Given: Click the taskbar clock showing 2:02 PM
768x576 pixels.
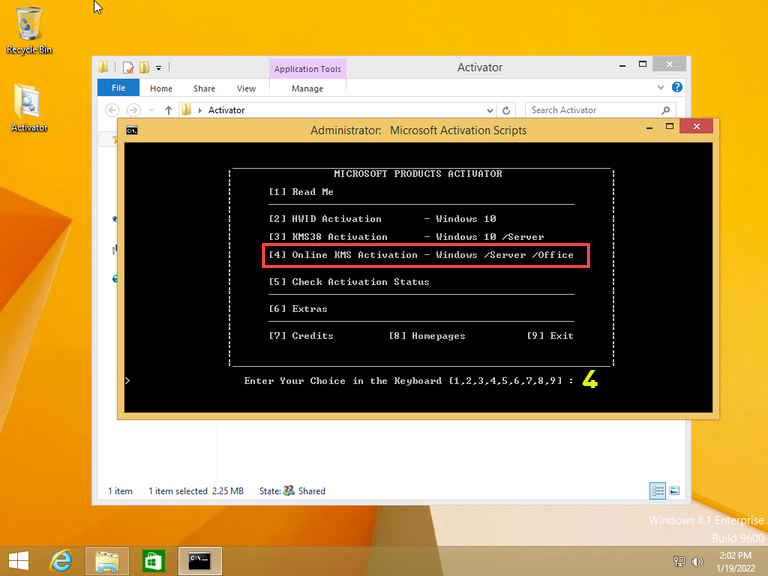Looking at the screenshot, I should click(735, 562).
